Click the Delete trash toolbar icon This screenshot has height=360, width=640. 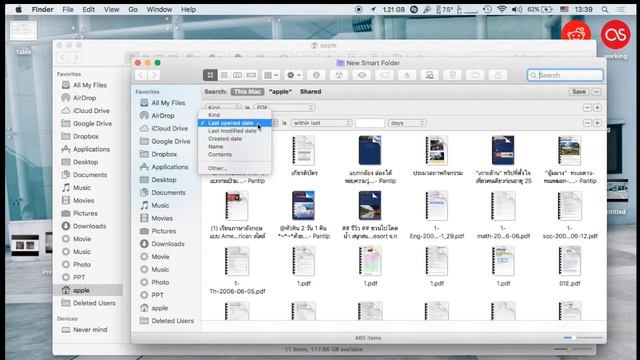[452, 75]
